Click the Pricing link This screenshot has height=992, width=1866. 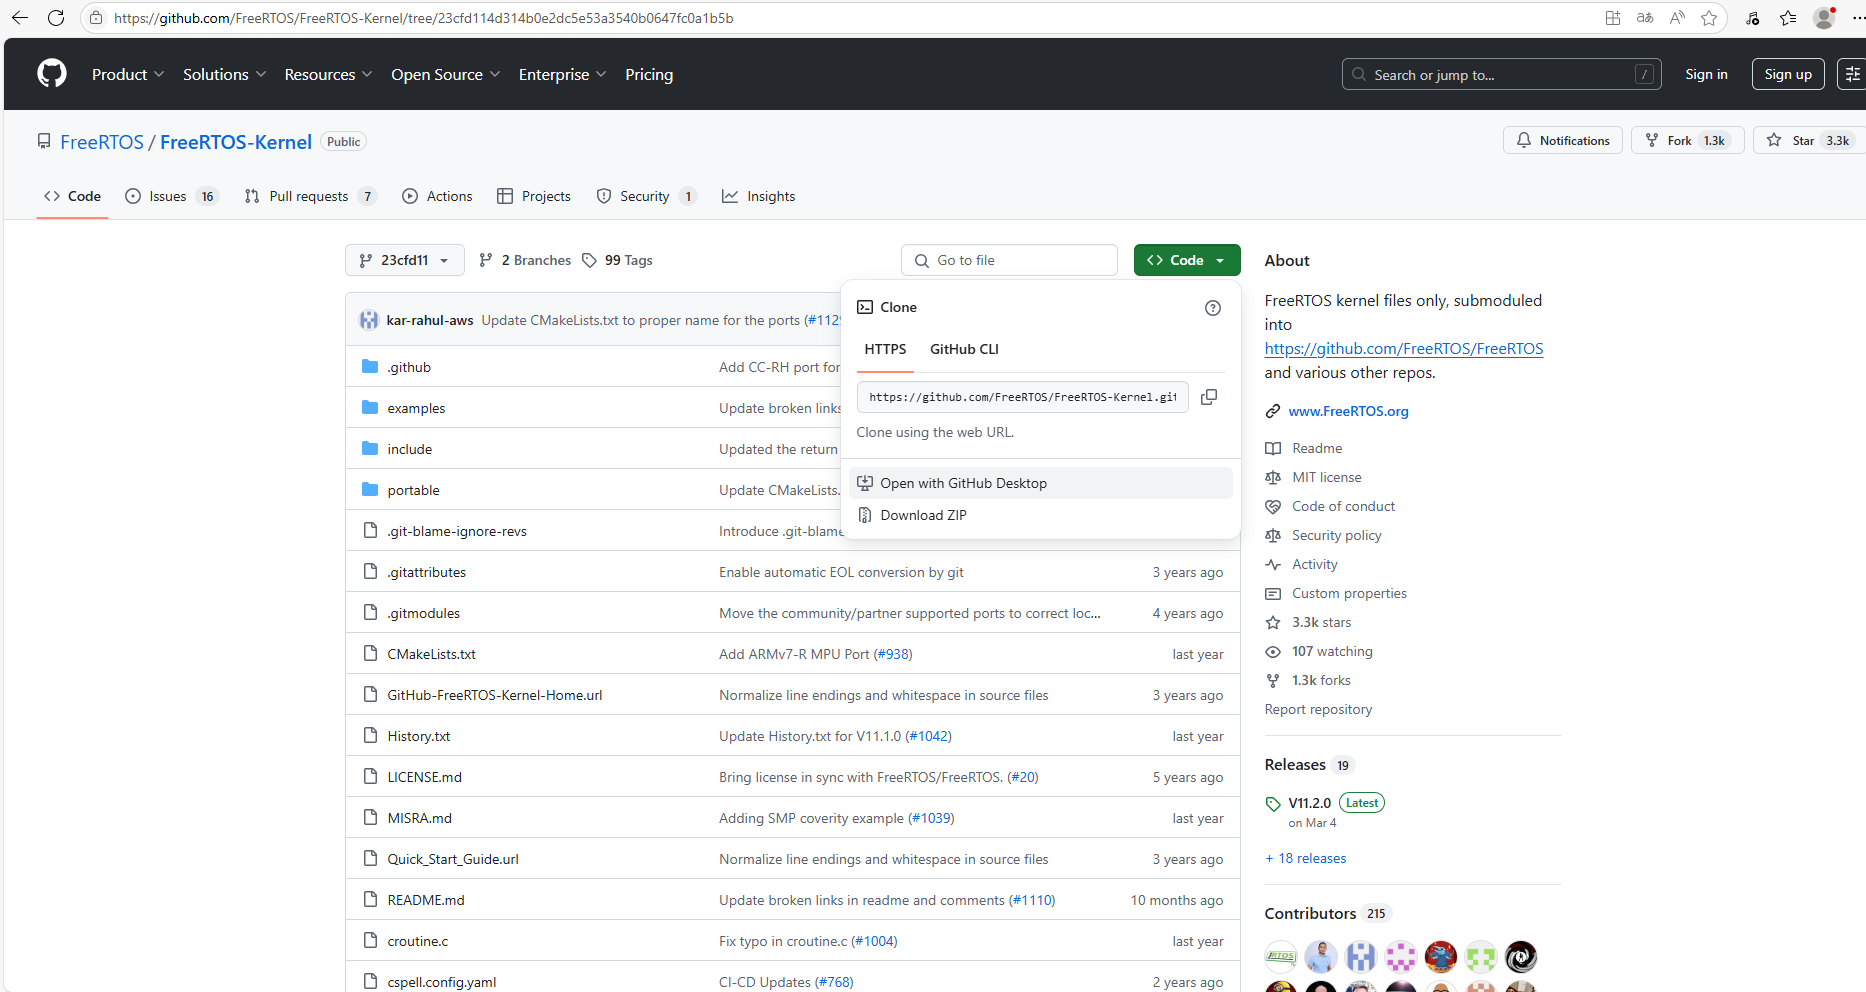pyautogui.click(x=649, y=74)
